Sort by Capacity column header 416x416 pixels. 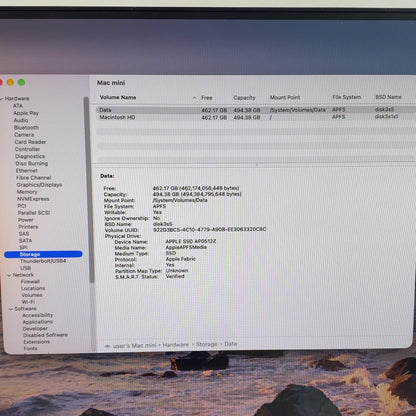(x=244, y=98)
